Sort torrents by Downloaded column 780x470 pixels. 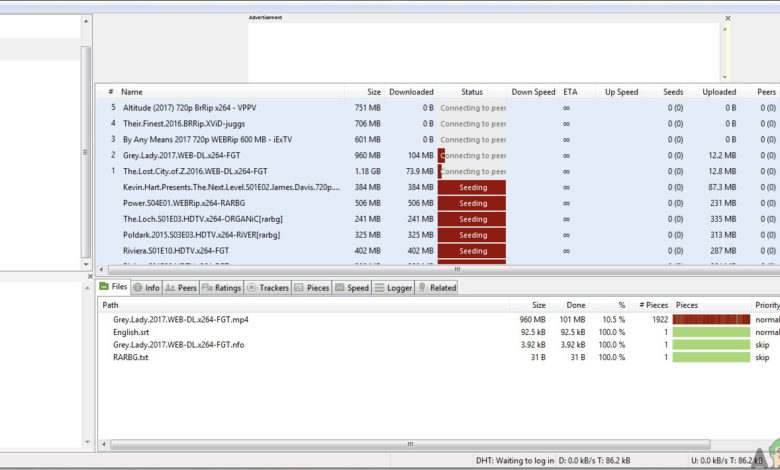pyautogui.click(x=411, y=92)
